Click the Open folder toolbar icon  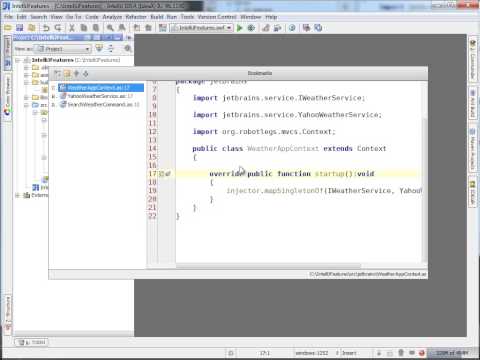pos(8,28)
